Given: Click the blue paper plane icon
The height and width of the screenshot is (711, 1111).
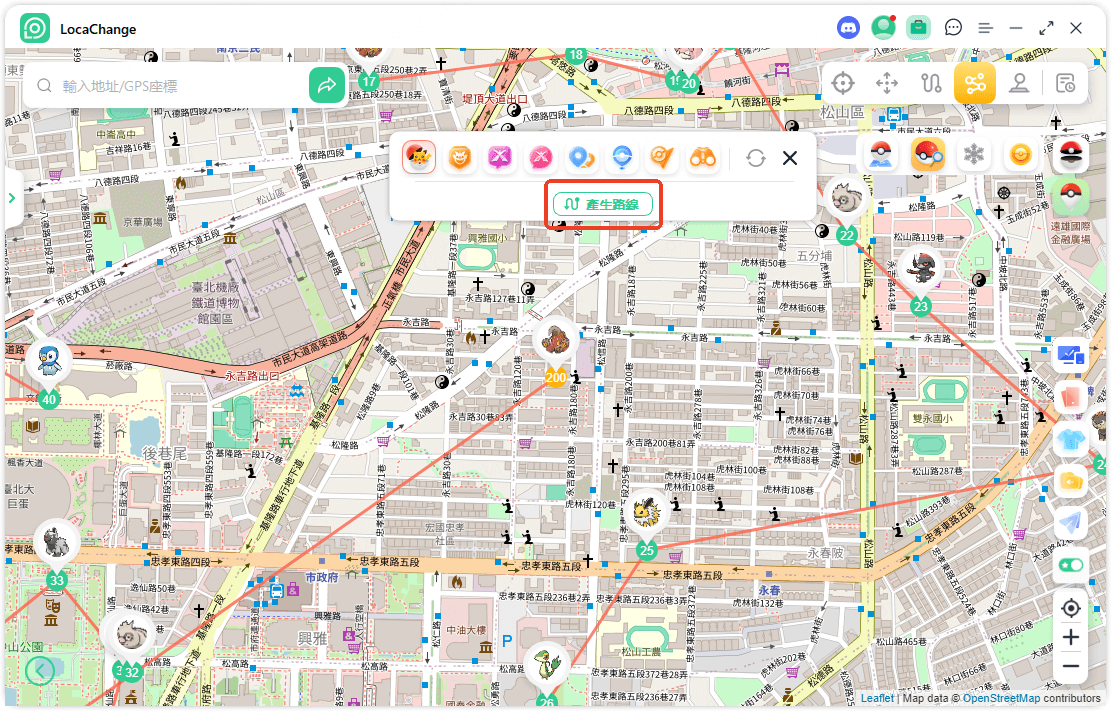Looking at the screenshot, I should click(x=1071, y=523).
